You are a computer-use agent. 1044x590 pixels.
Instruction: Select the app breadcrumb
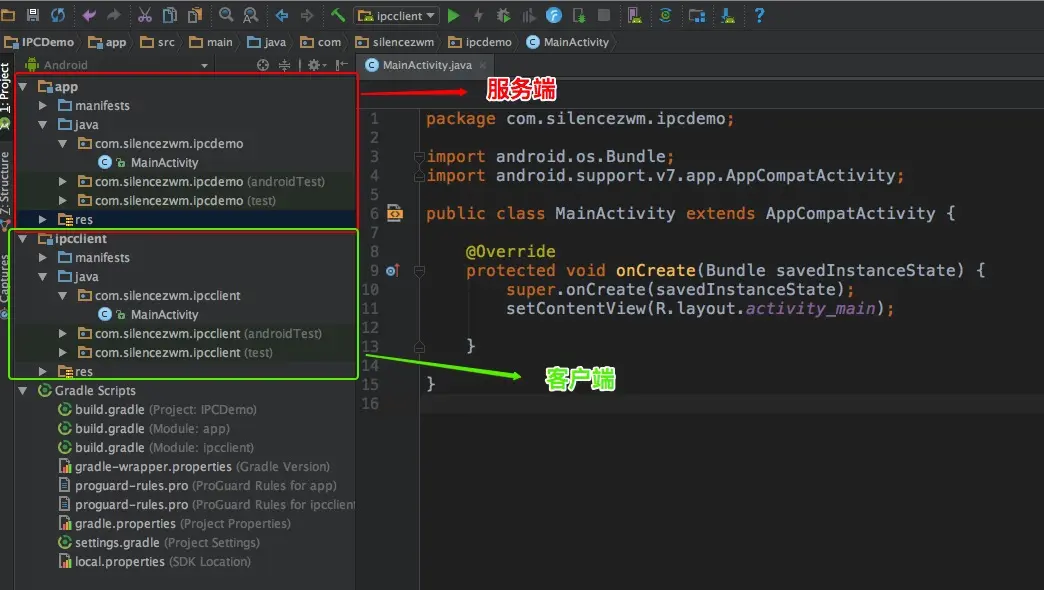pyautogui.click(x=107, y=42)
